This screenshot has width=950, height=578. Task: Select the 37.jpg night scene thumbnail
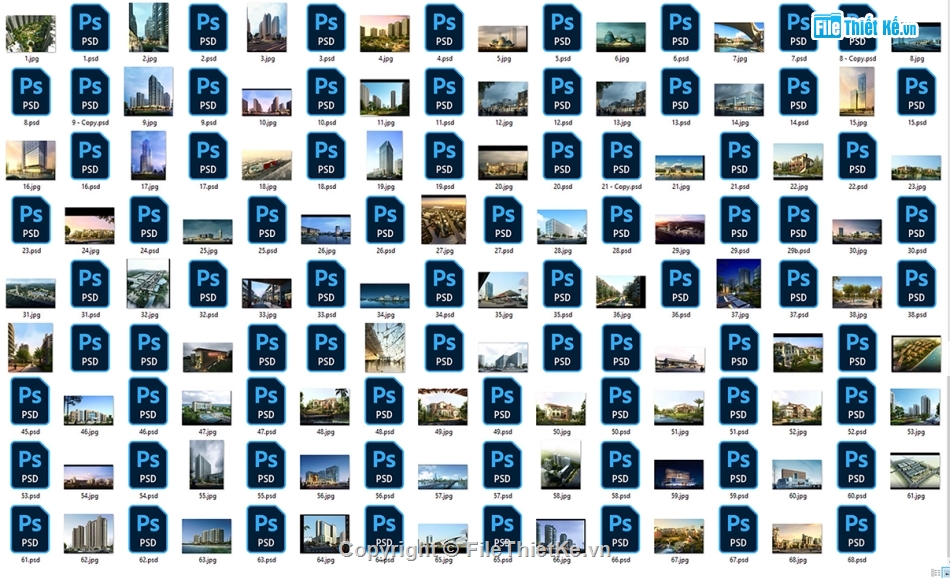pos(739,284)
